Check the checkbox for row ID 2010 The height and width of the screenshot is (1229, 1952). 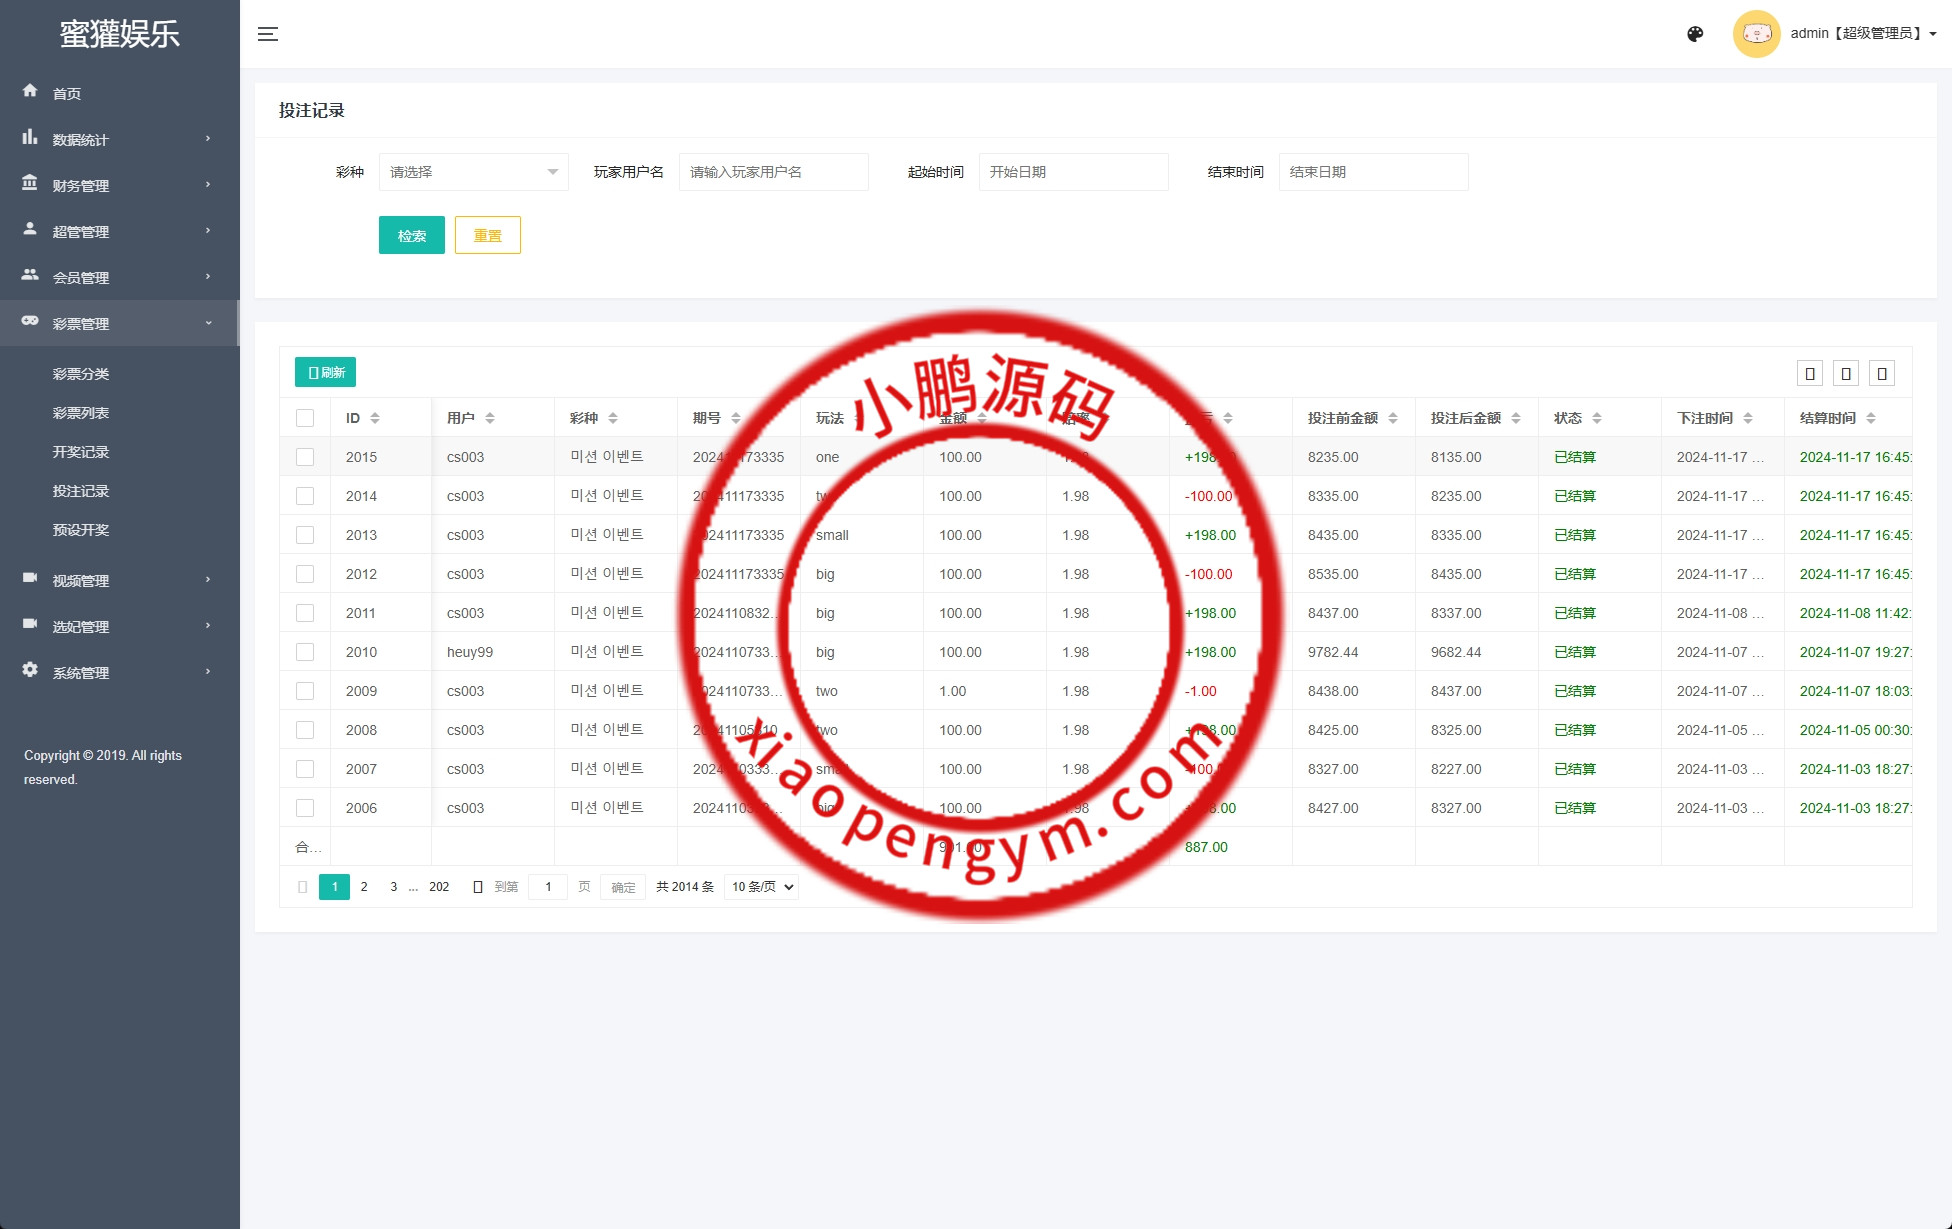[x=305, y=652]
